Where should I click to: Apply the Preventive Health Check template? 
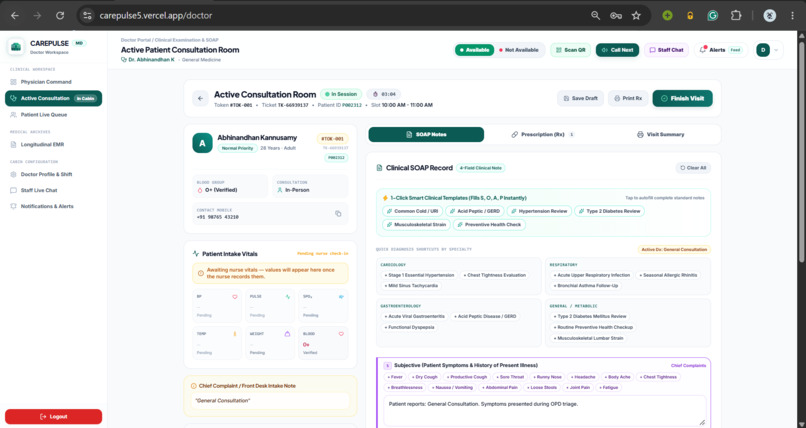pos(489,225)
